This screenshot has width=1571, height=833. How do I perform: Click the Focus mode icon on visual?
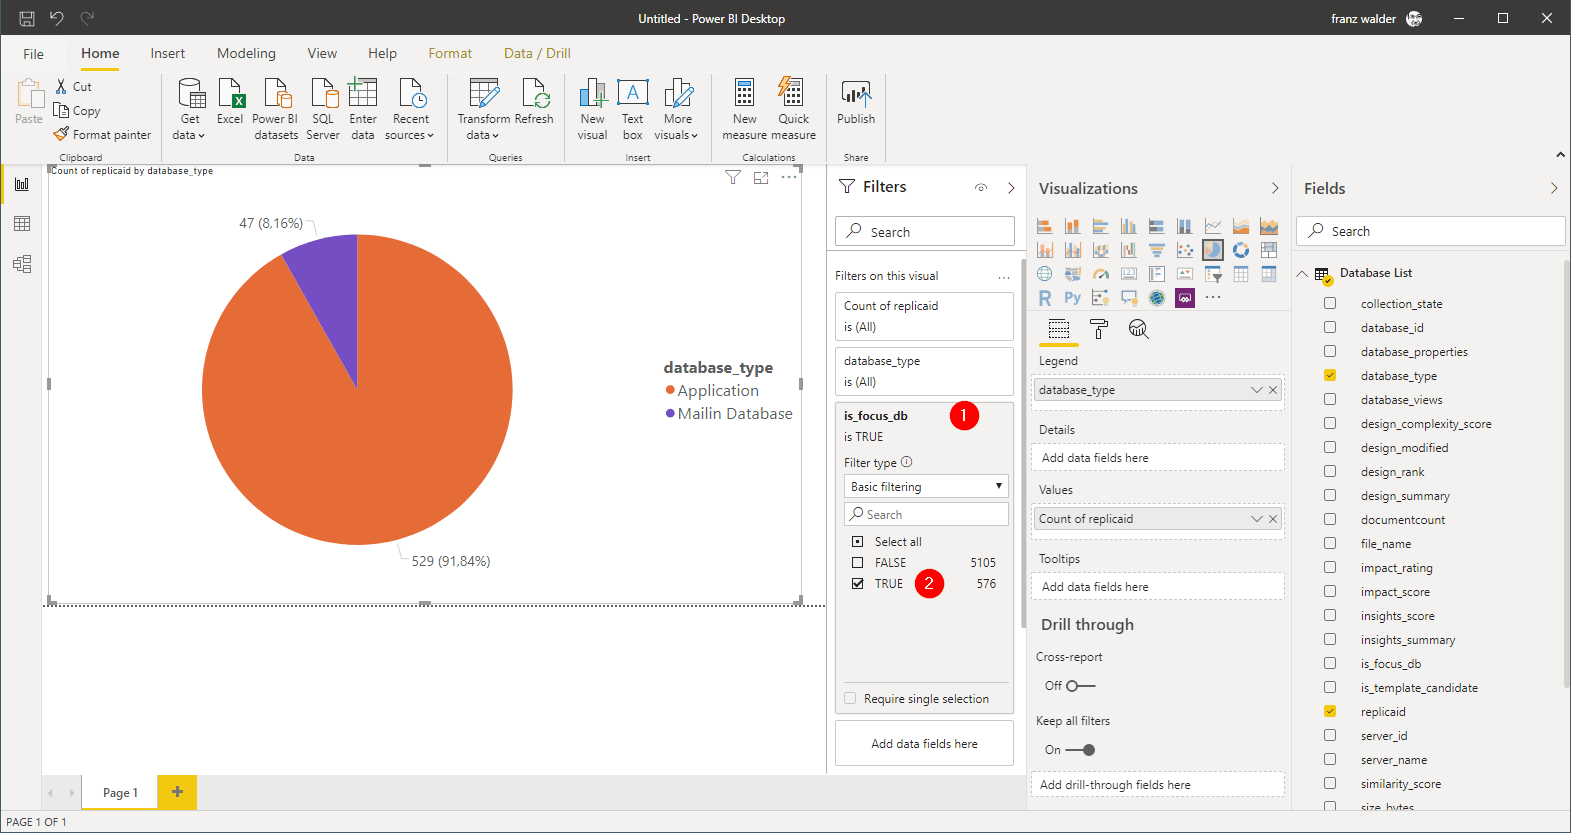click(761, 178)
